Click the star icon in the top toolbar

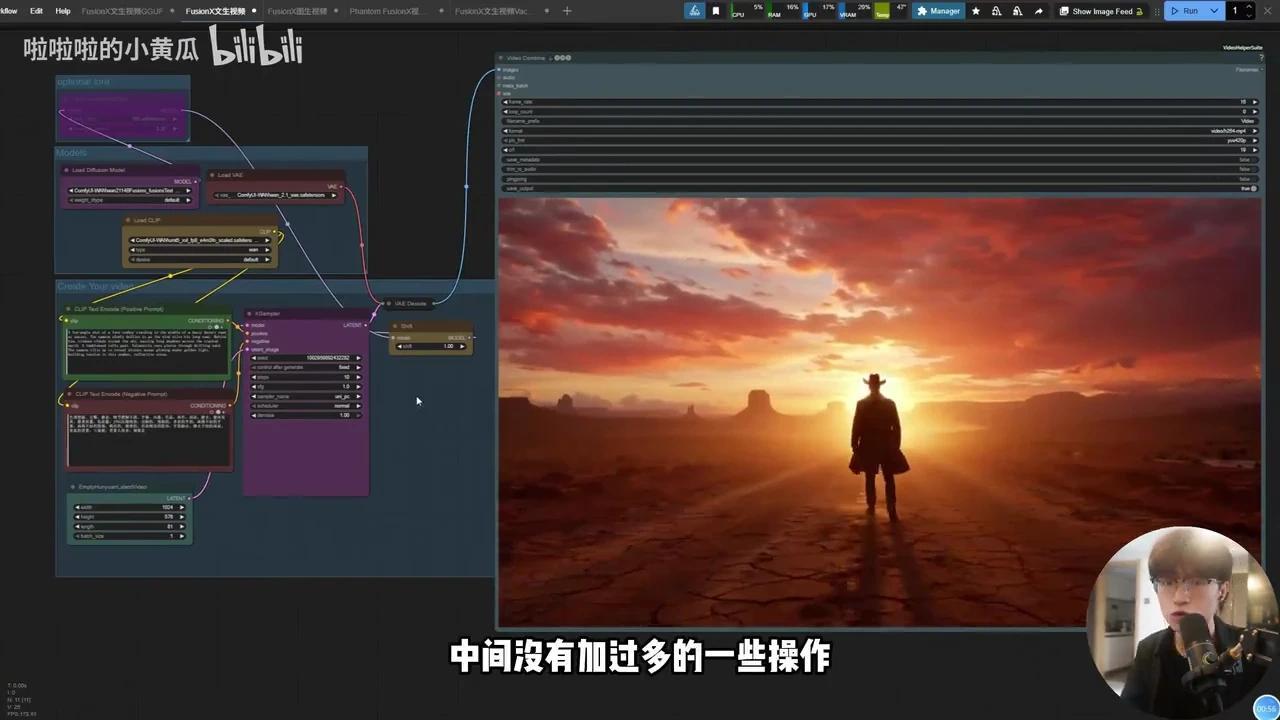(x=975, y=11)
